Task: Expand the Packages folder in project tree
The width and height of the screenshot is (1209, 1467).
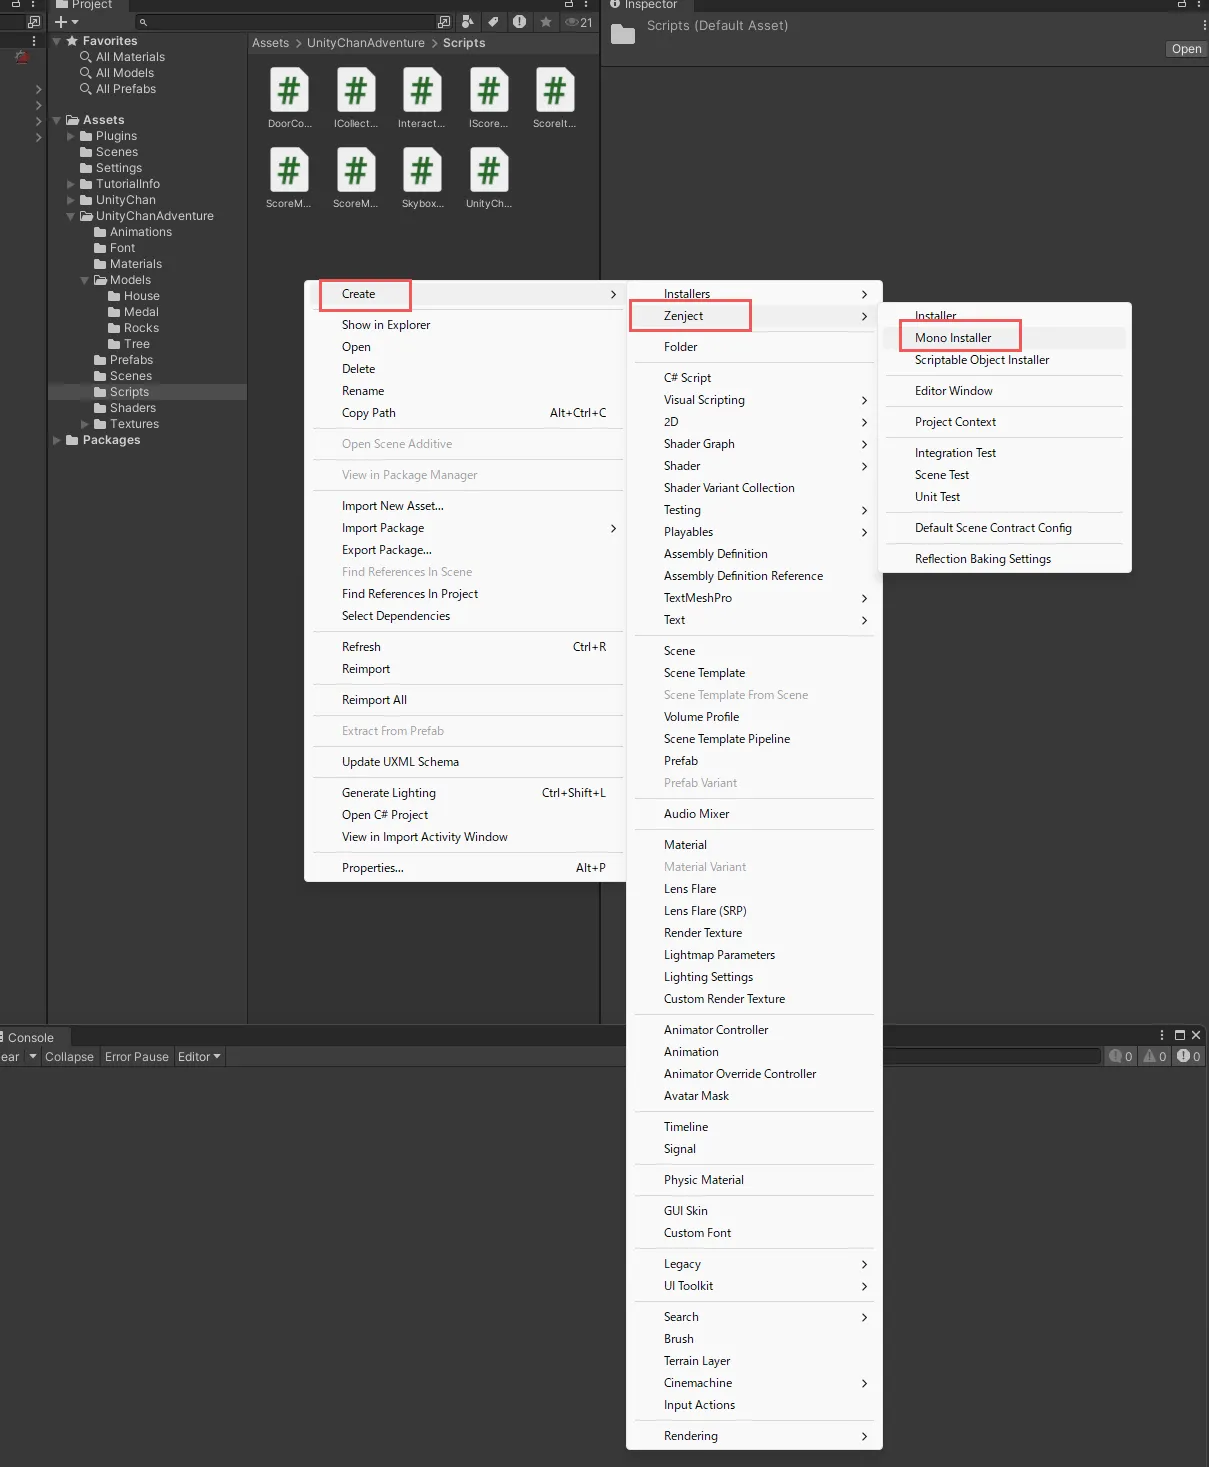Action: click(x=57, y=440)
